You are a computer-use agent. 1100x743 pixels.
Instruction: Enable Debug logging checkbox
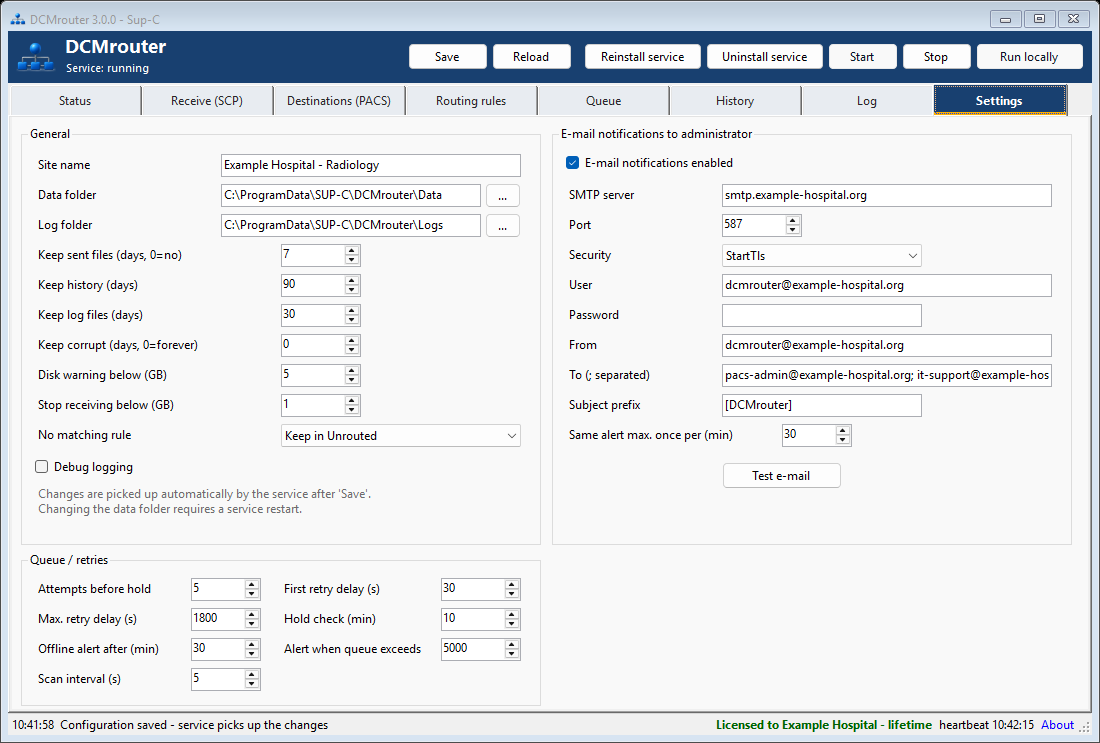click(42, 467)
